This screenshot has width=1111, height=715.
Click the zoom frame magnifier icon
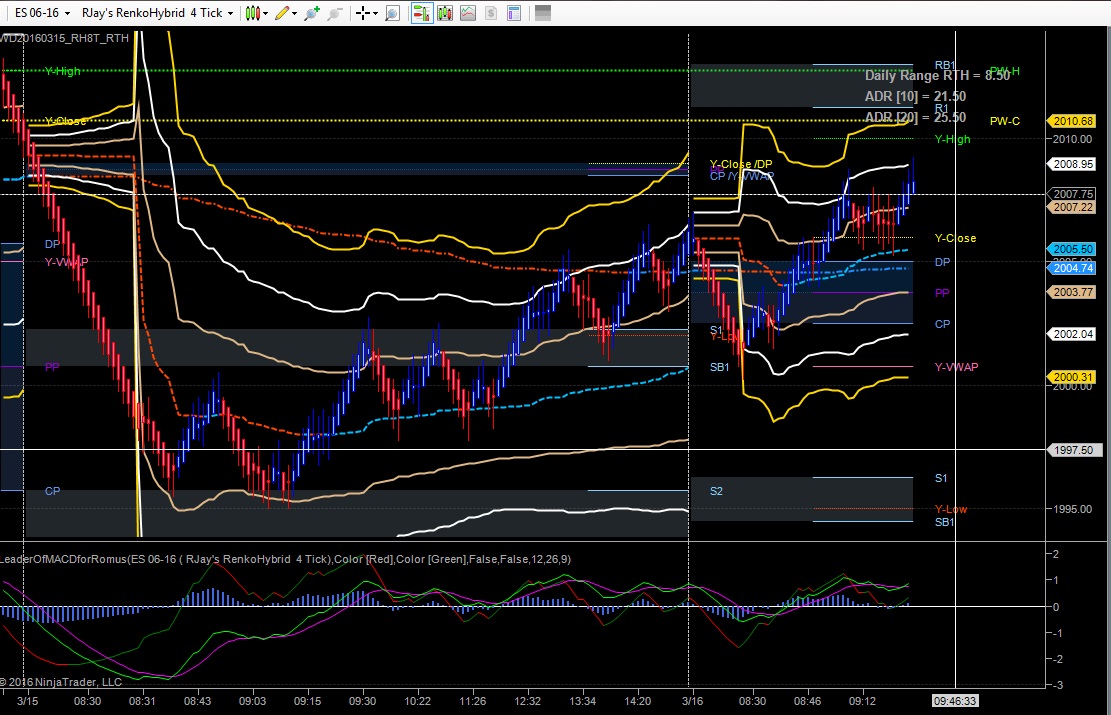pyautogui.click(x=392, y=13)
